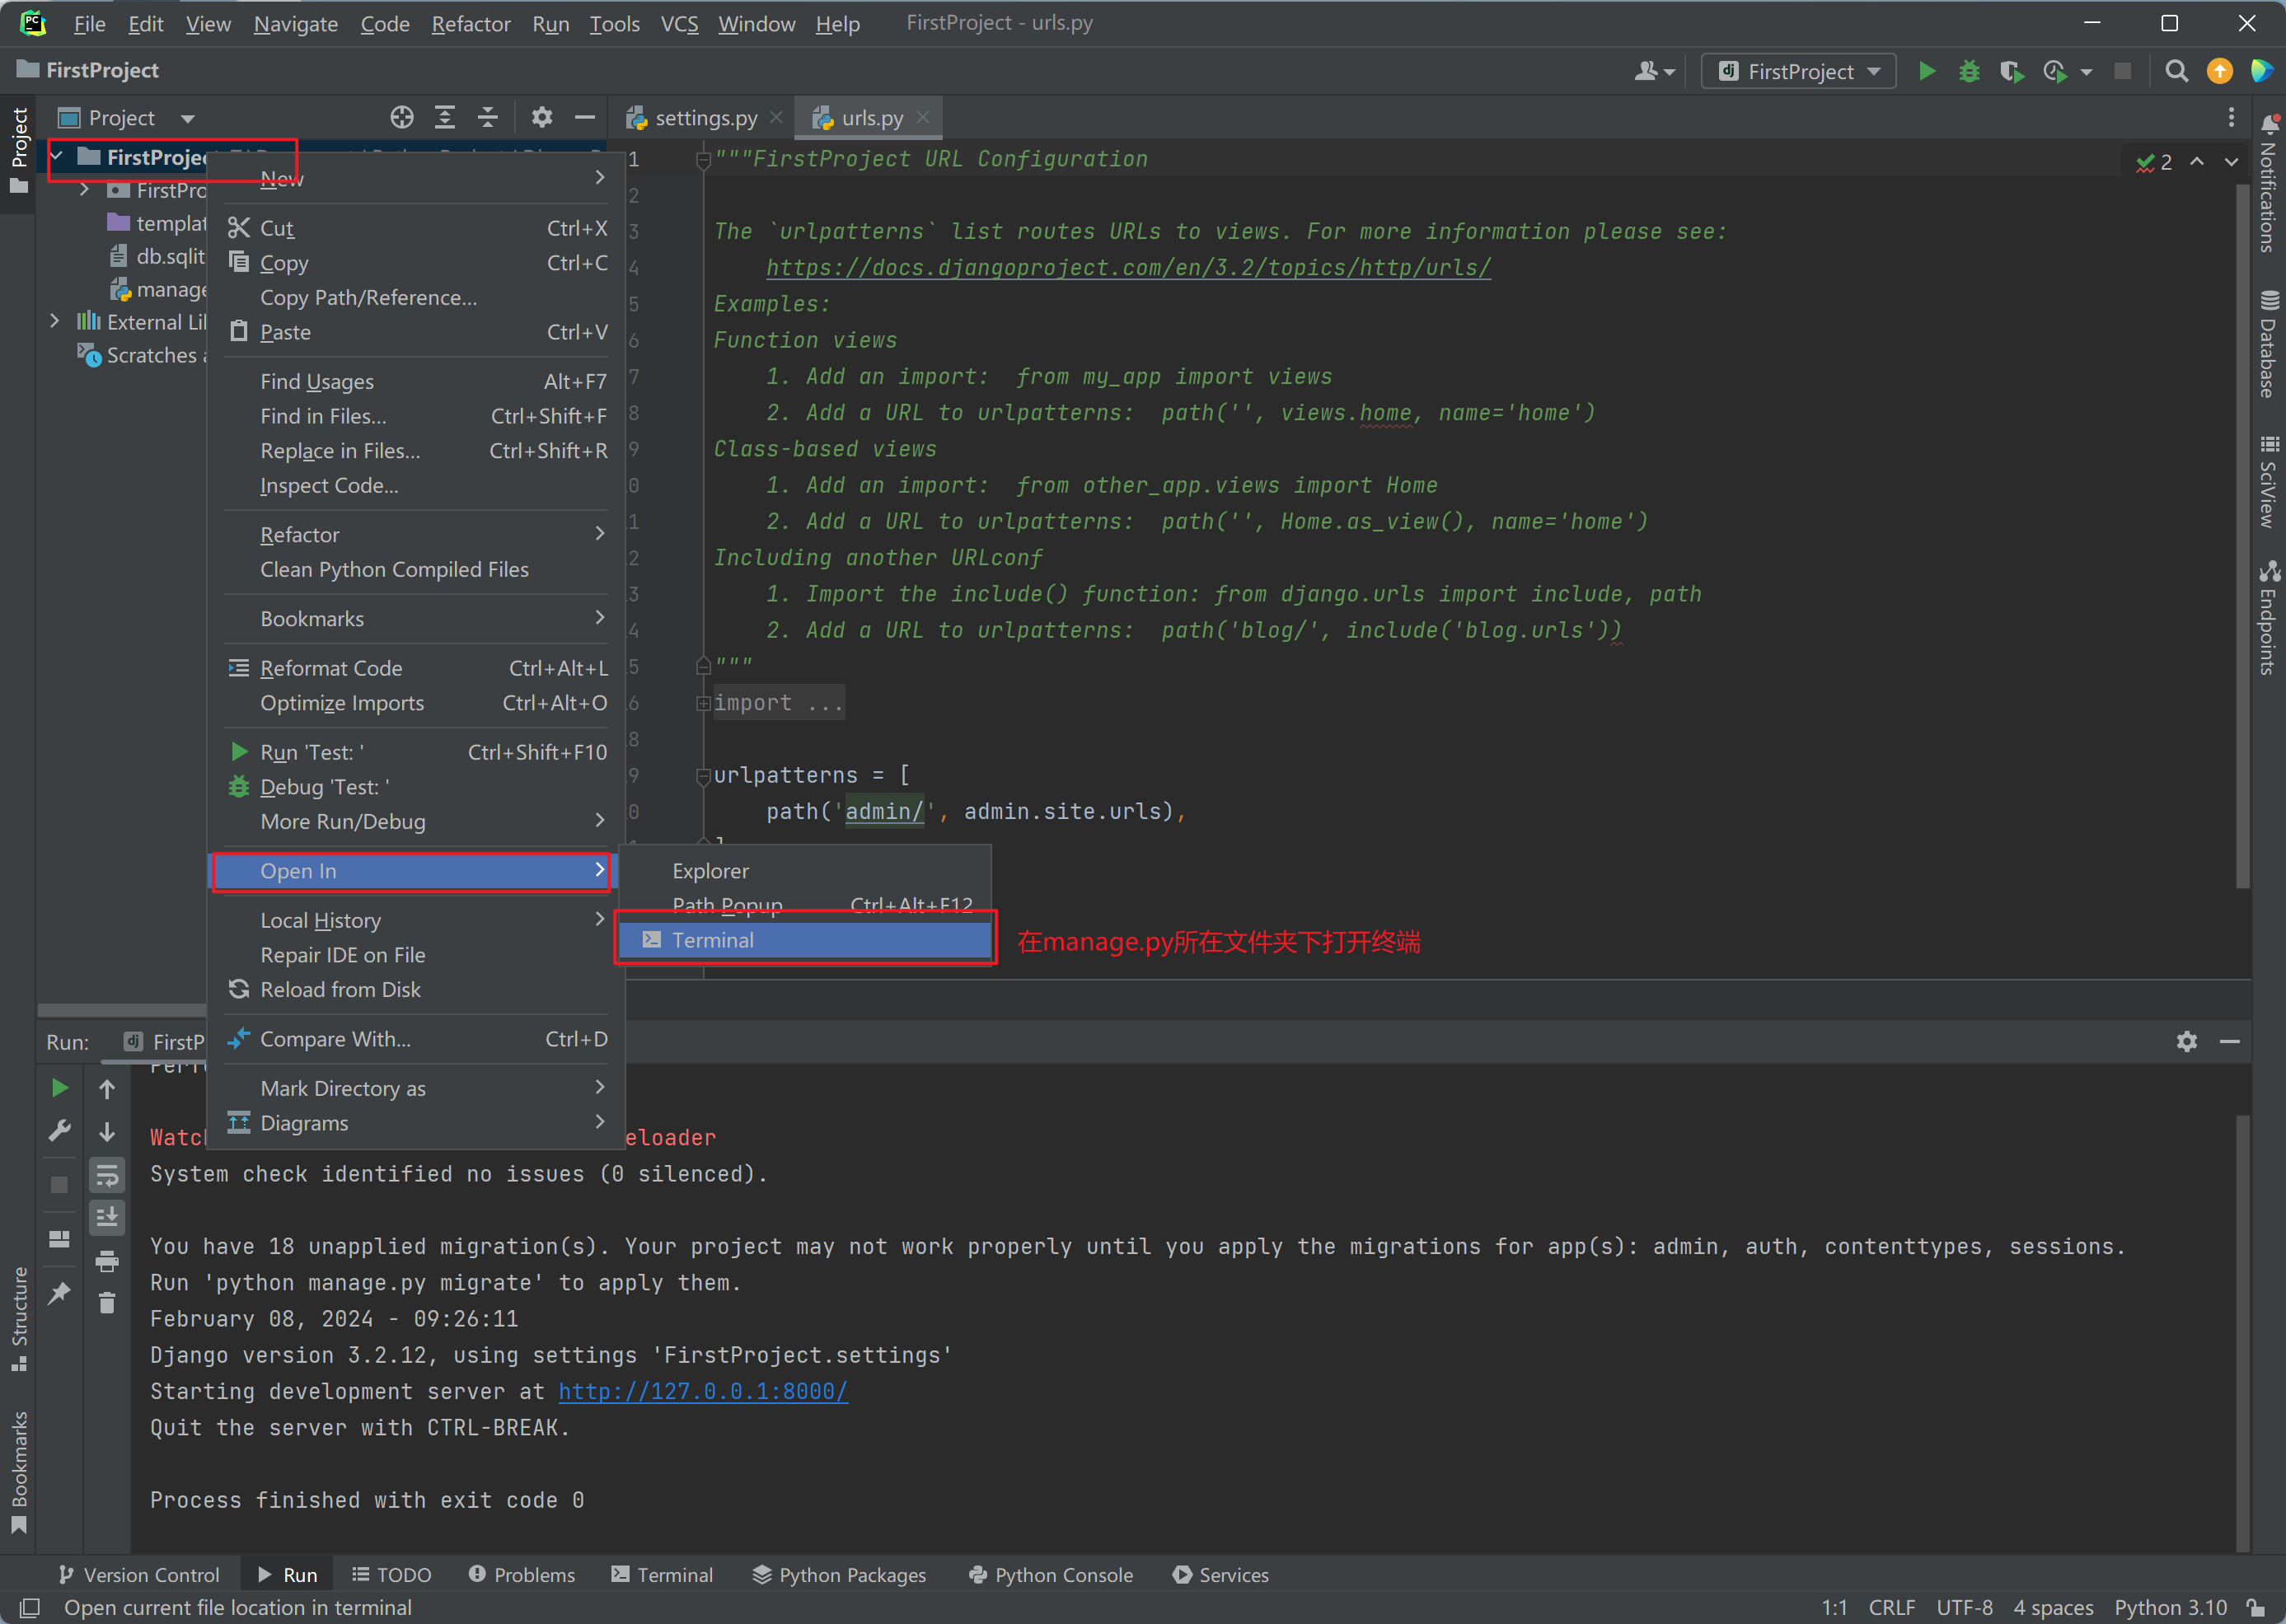This screenshot has width=2286, height=1624.
Task: Click the locate file crosshair icon
Action: pyautogui.click(x=402, y=118)
